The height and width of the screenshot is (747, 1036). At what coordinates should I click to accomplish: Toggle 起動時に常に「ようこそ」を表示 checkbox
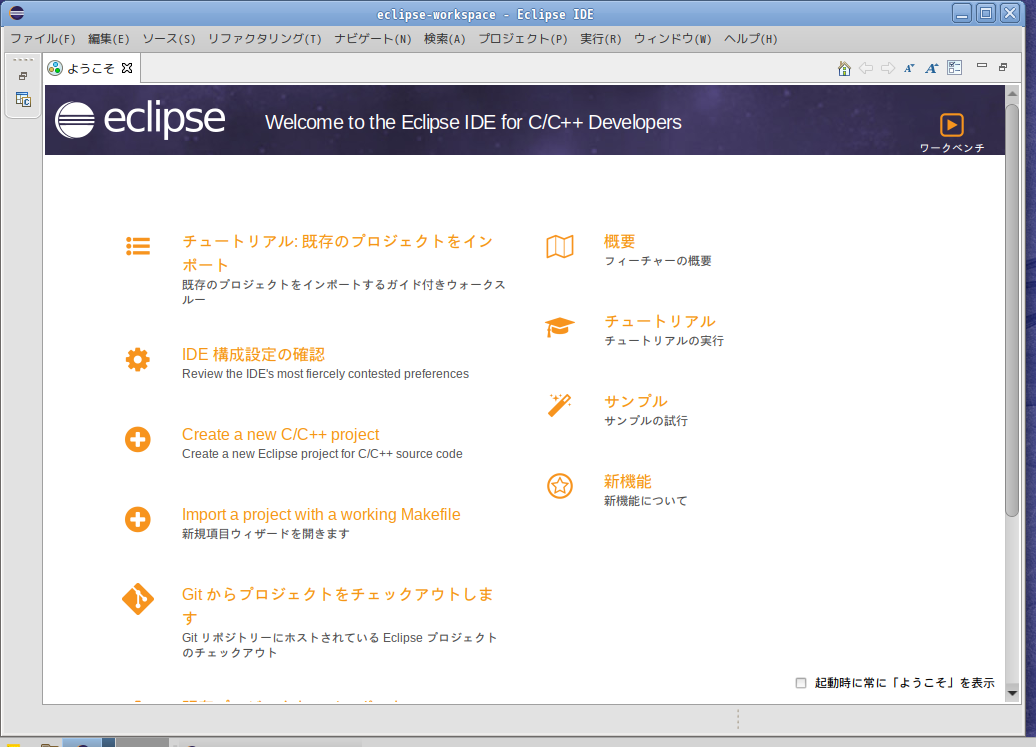[x=801, y=683]
